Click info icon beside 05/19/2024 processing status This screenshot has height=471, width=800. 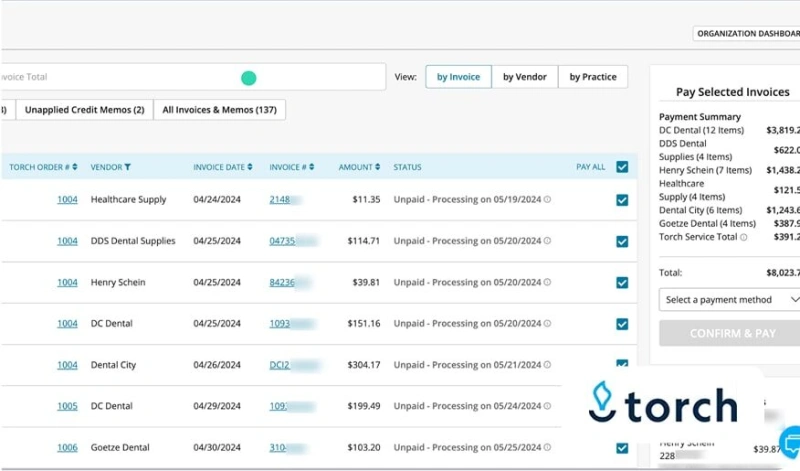point(547,200)
